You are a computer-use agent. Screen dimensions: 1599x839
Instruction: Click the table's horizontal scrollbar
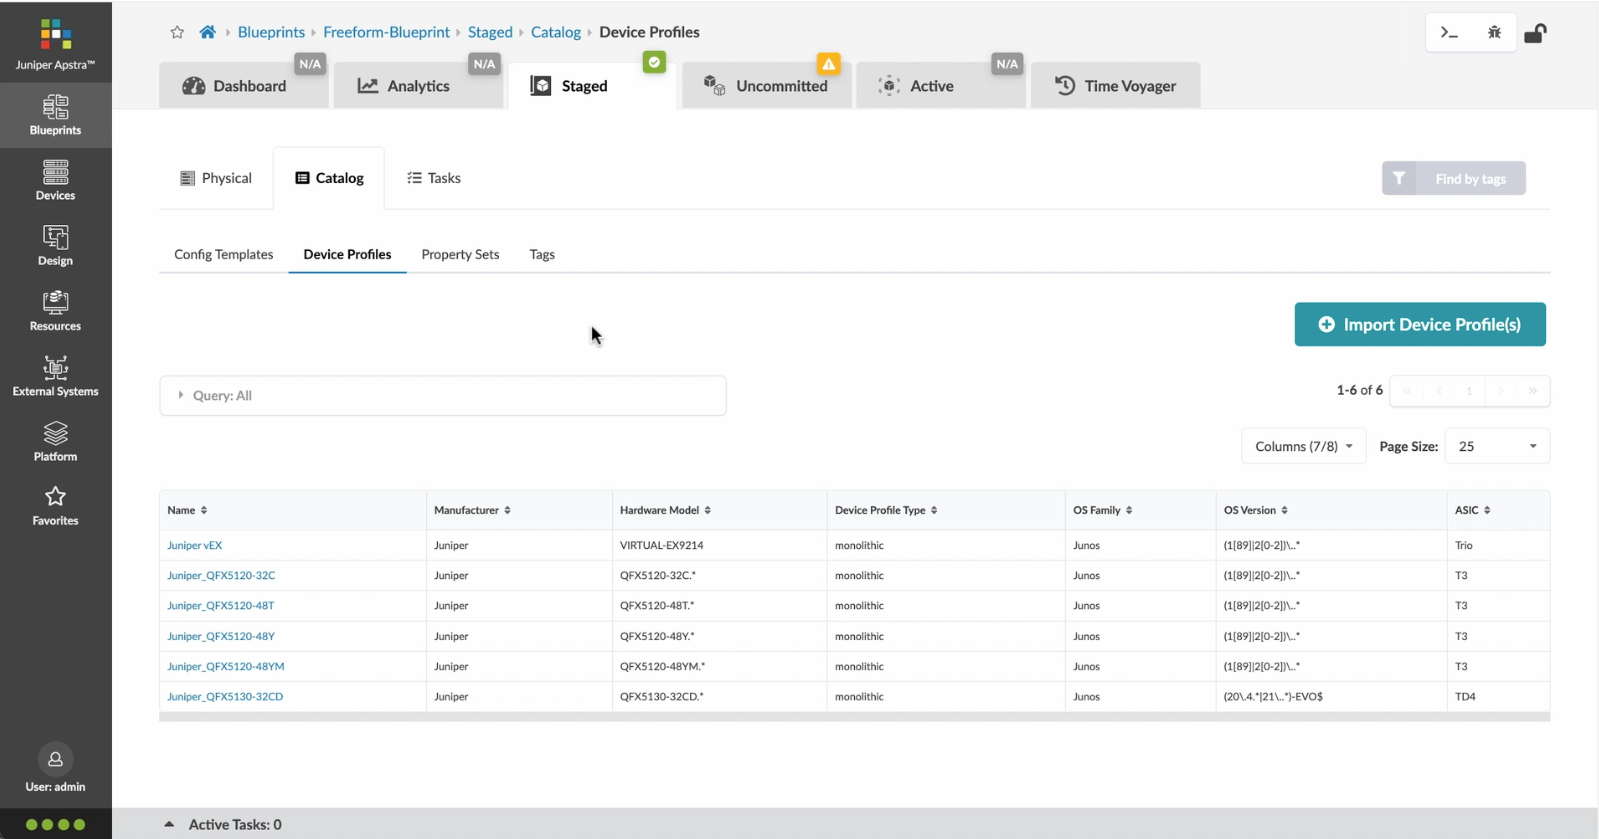pos(855,717)
